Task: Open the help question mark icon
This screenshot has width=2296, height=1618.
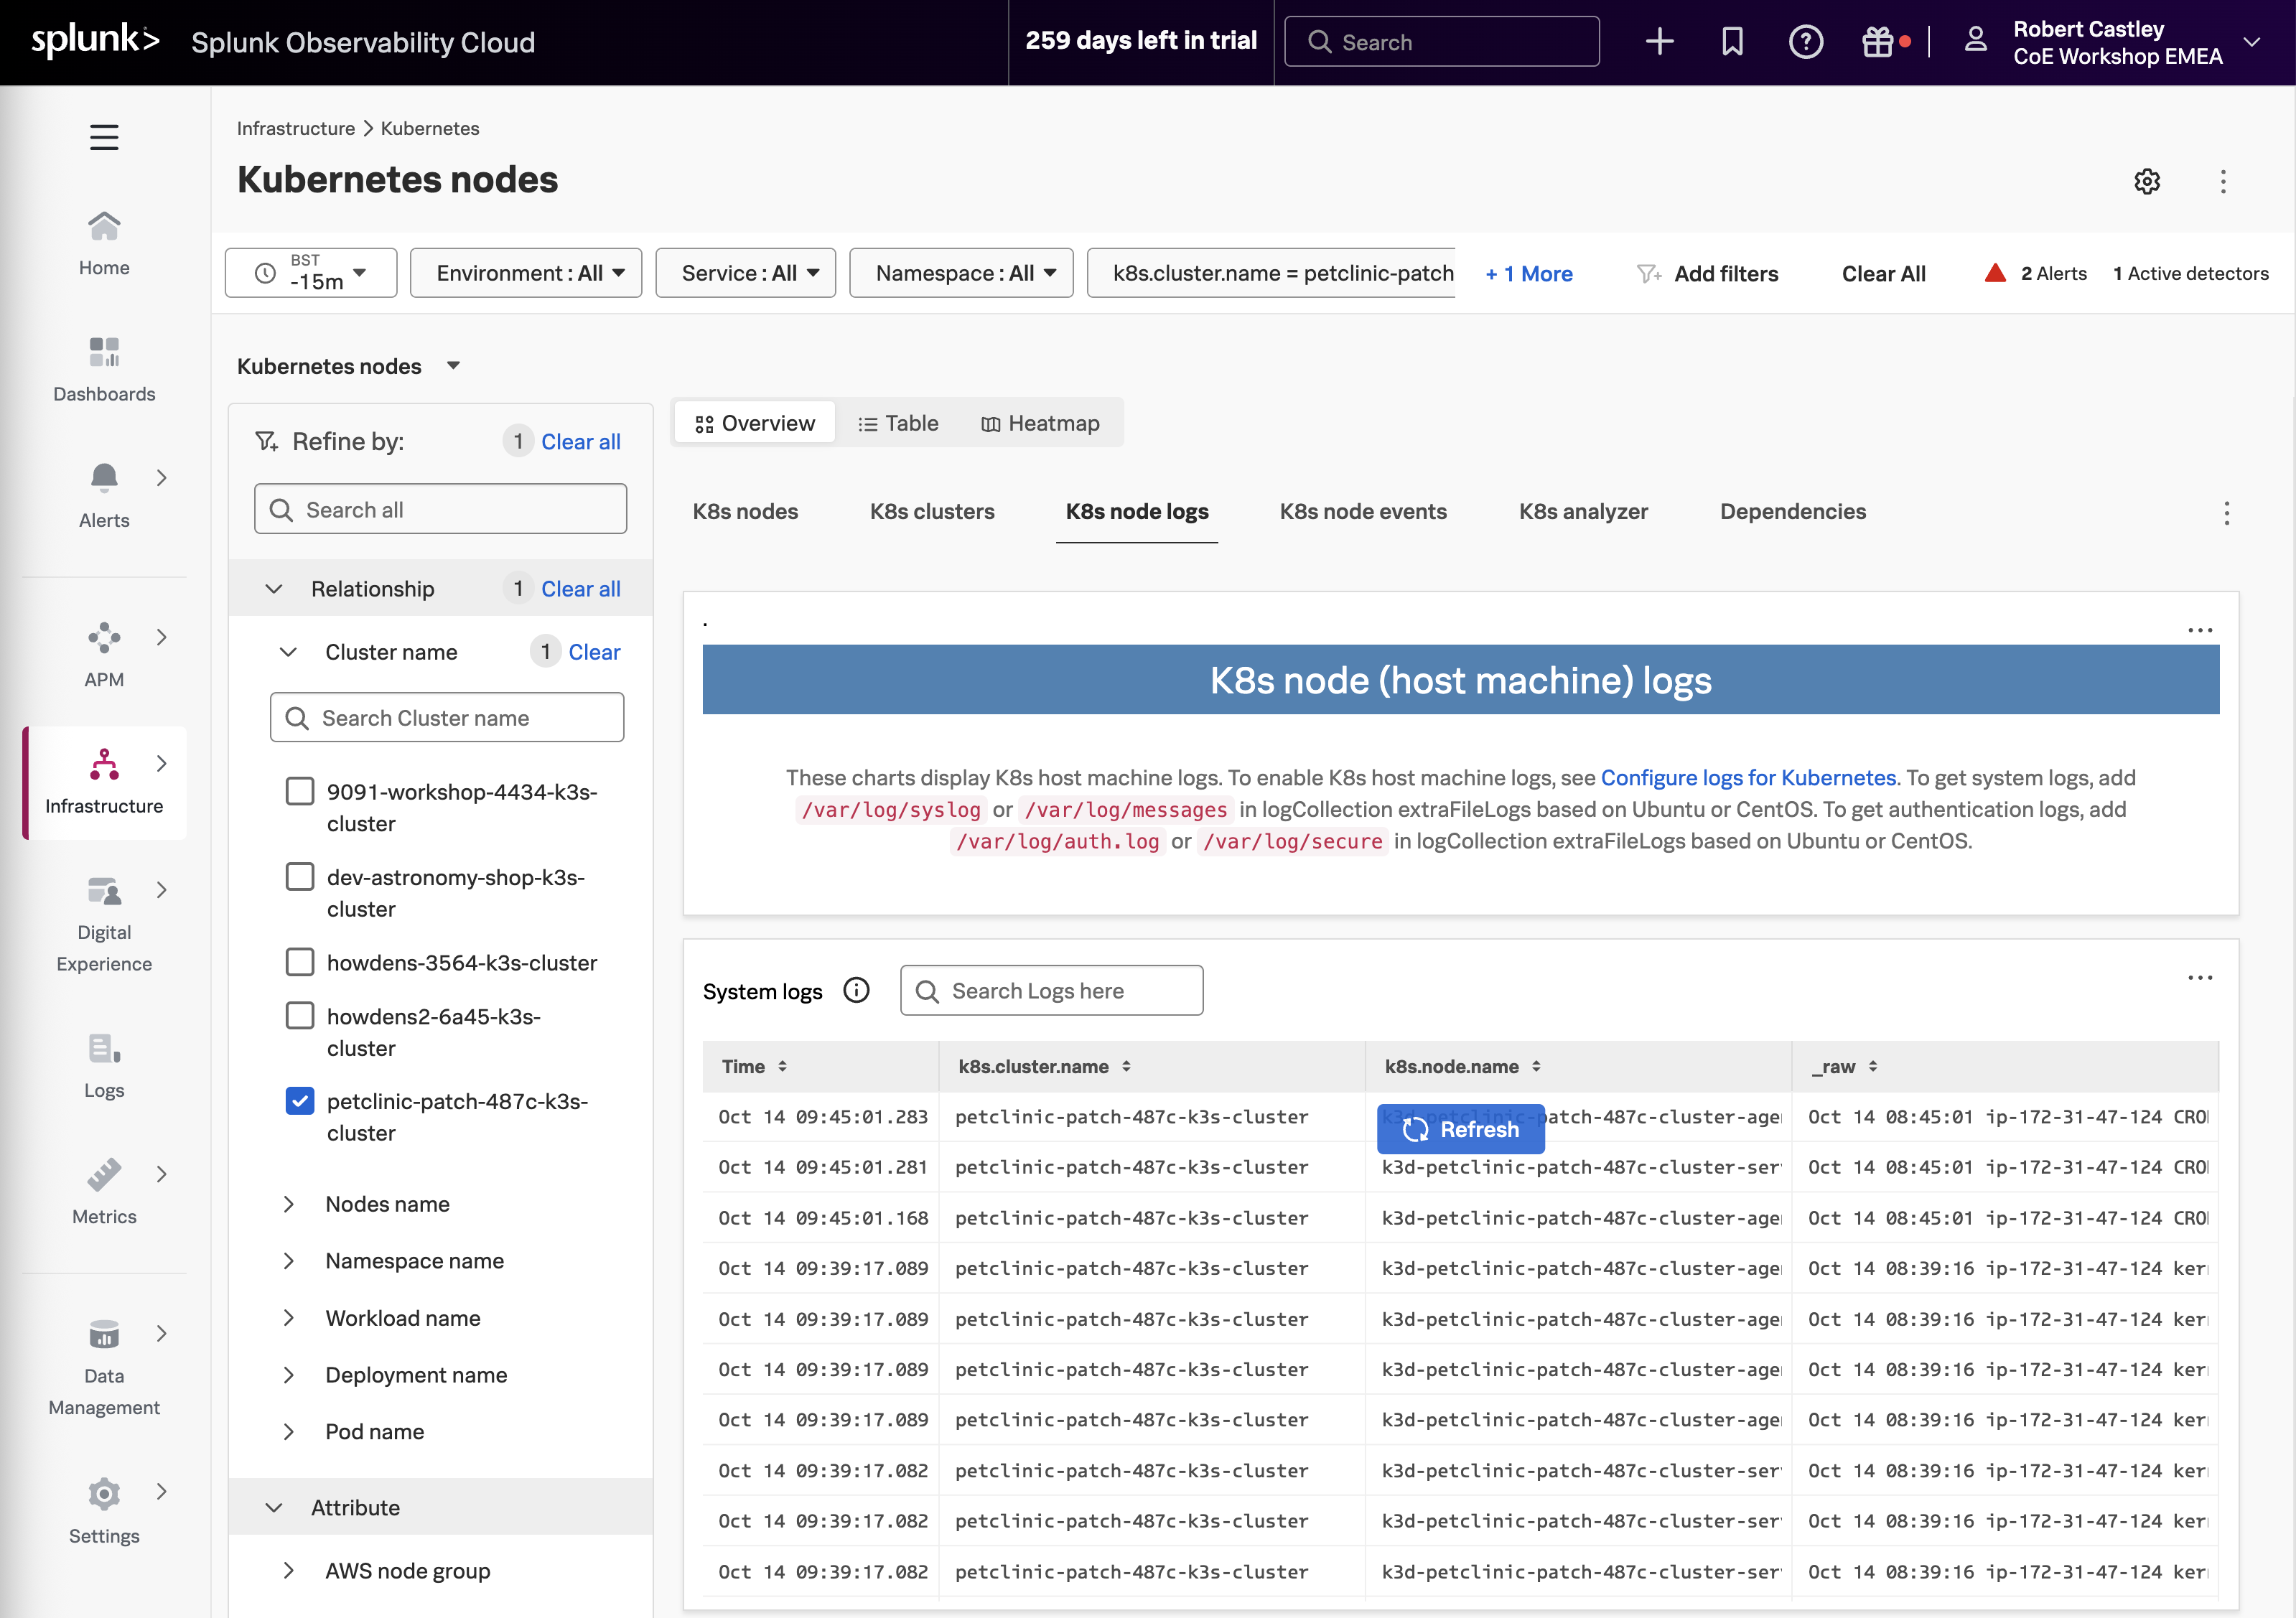Action: 1805,42
